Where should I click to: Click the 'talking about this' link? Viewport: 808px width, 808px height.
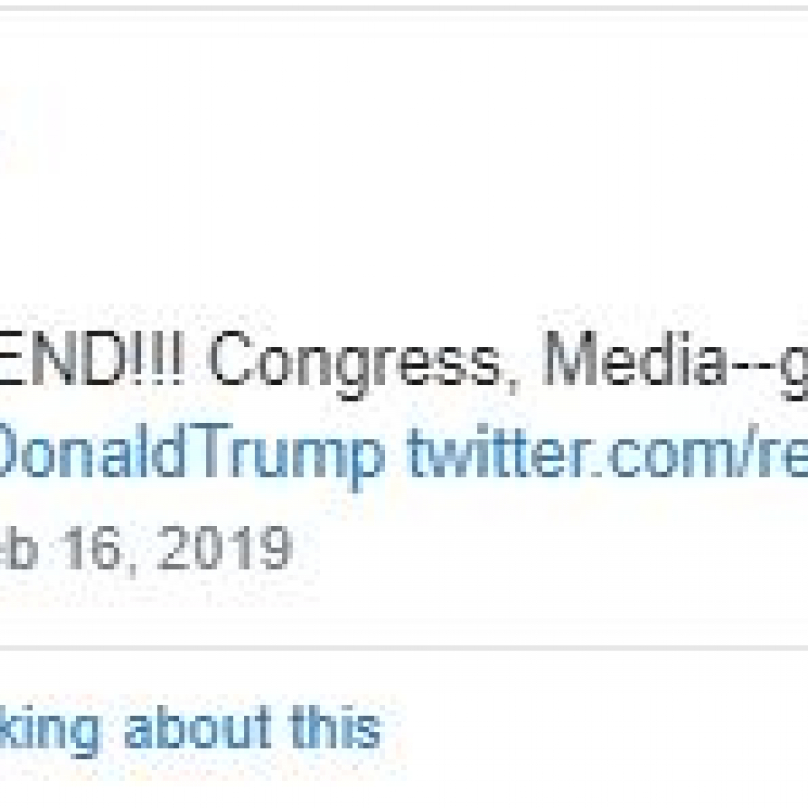(191, 728)
